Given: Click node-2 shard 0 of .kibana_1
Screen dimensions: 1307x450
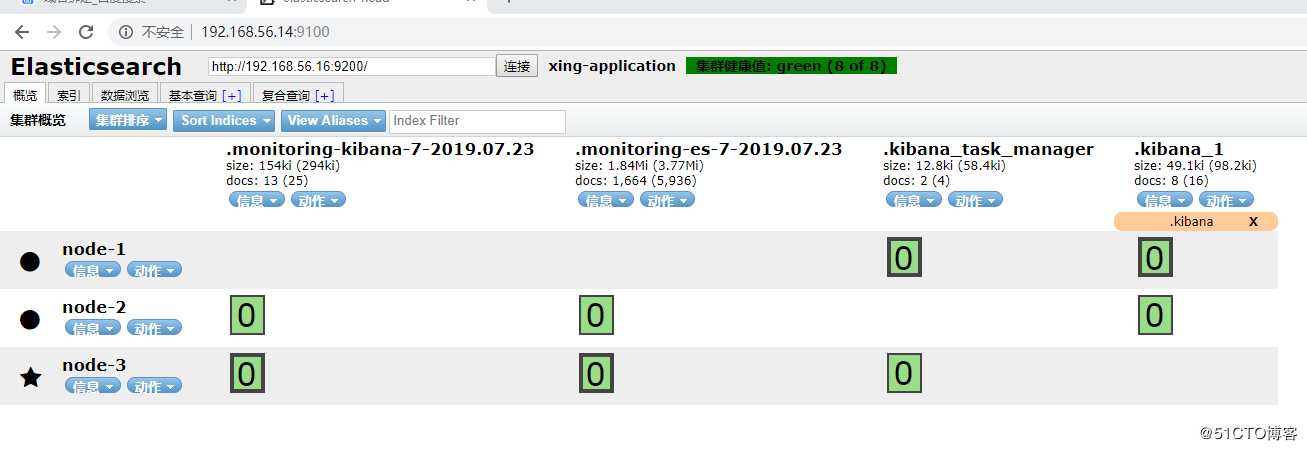Looking at the screenshot, I should point(1155,316).
